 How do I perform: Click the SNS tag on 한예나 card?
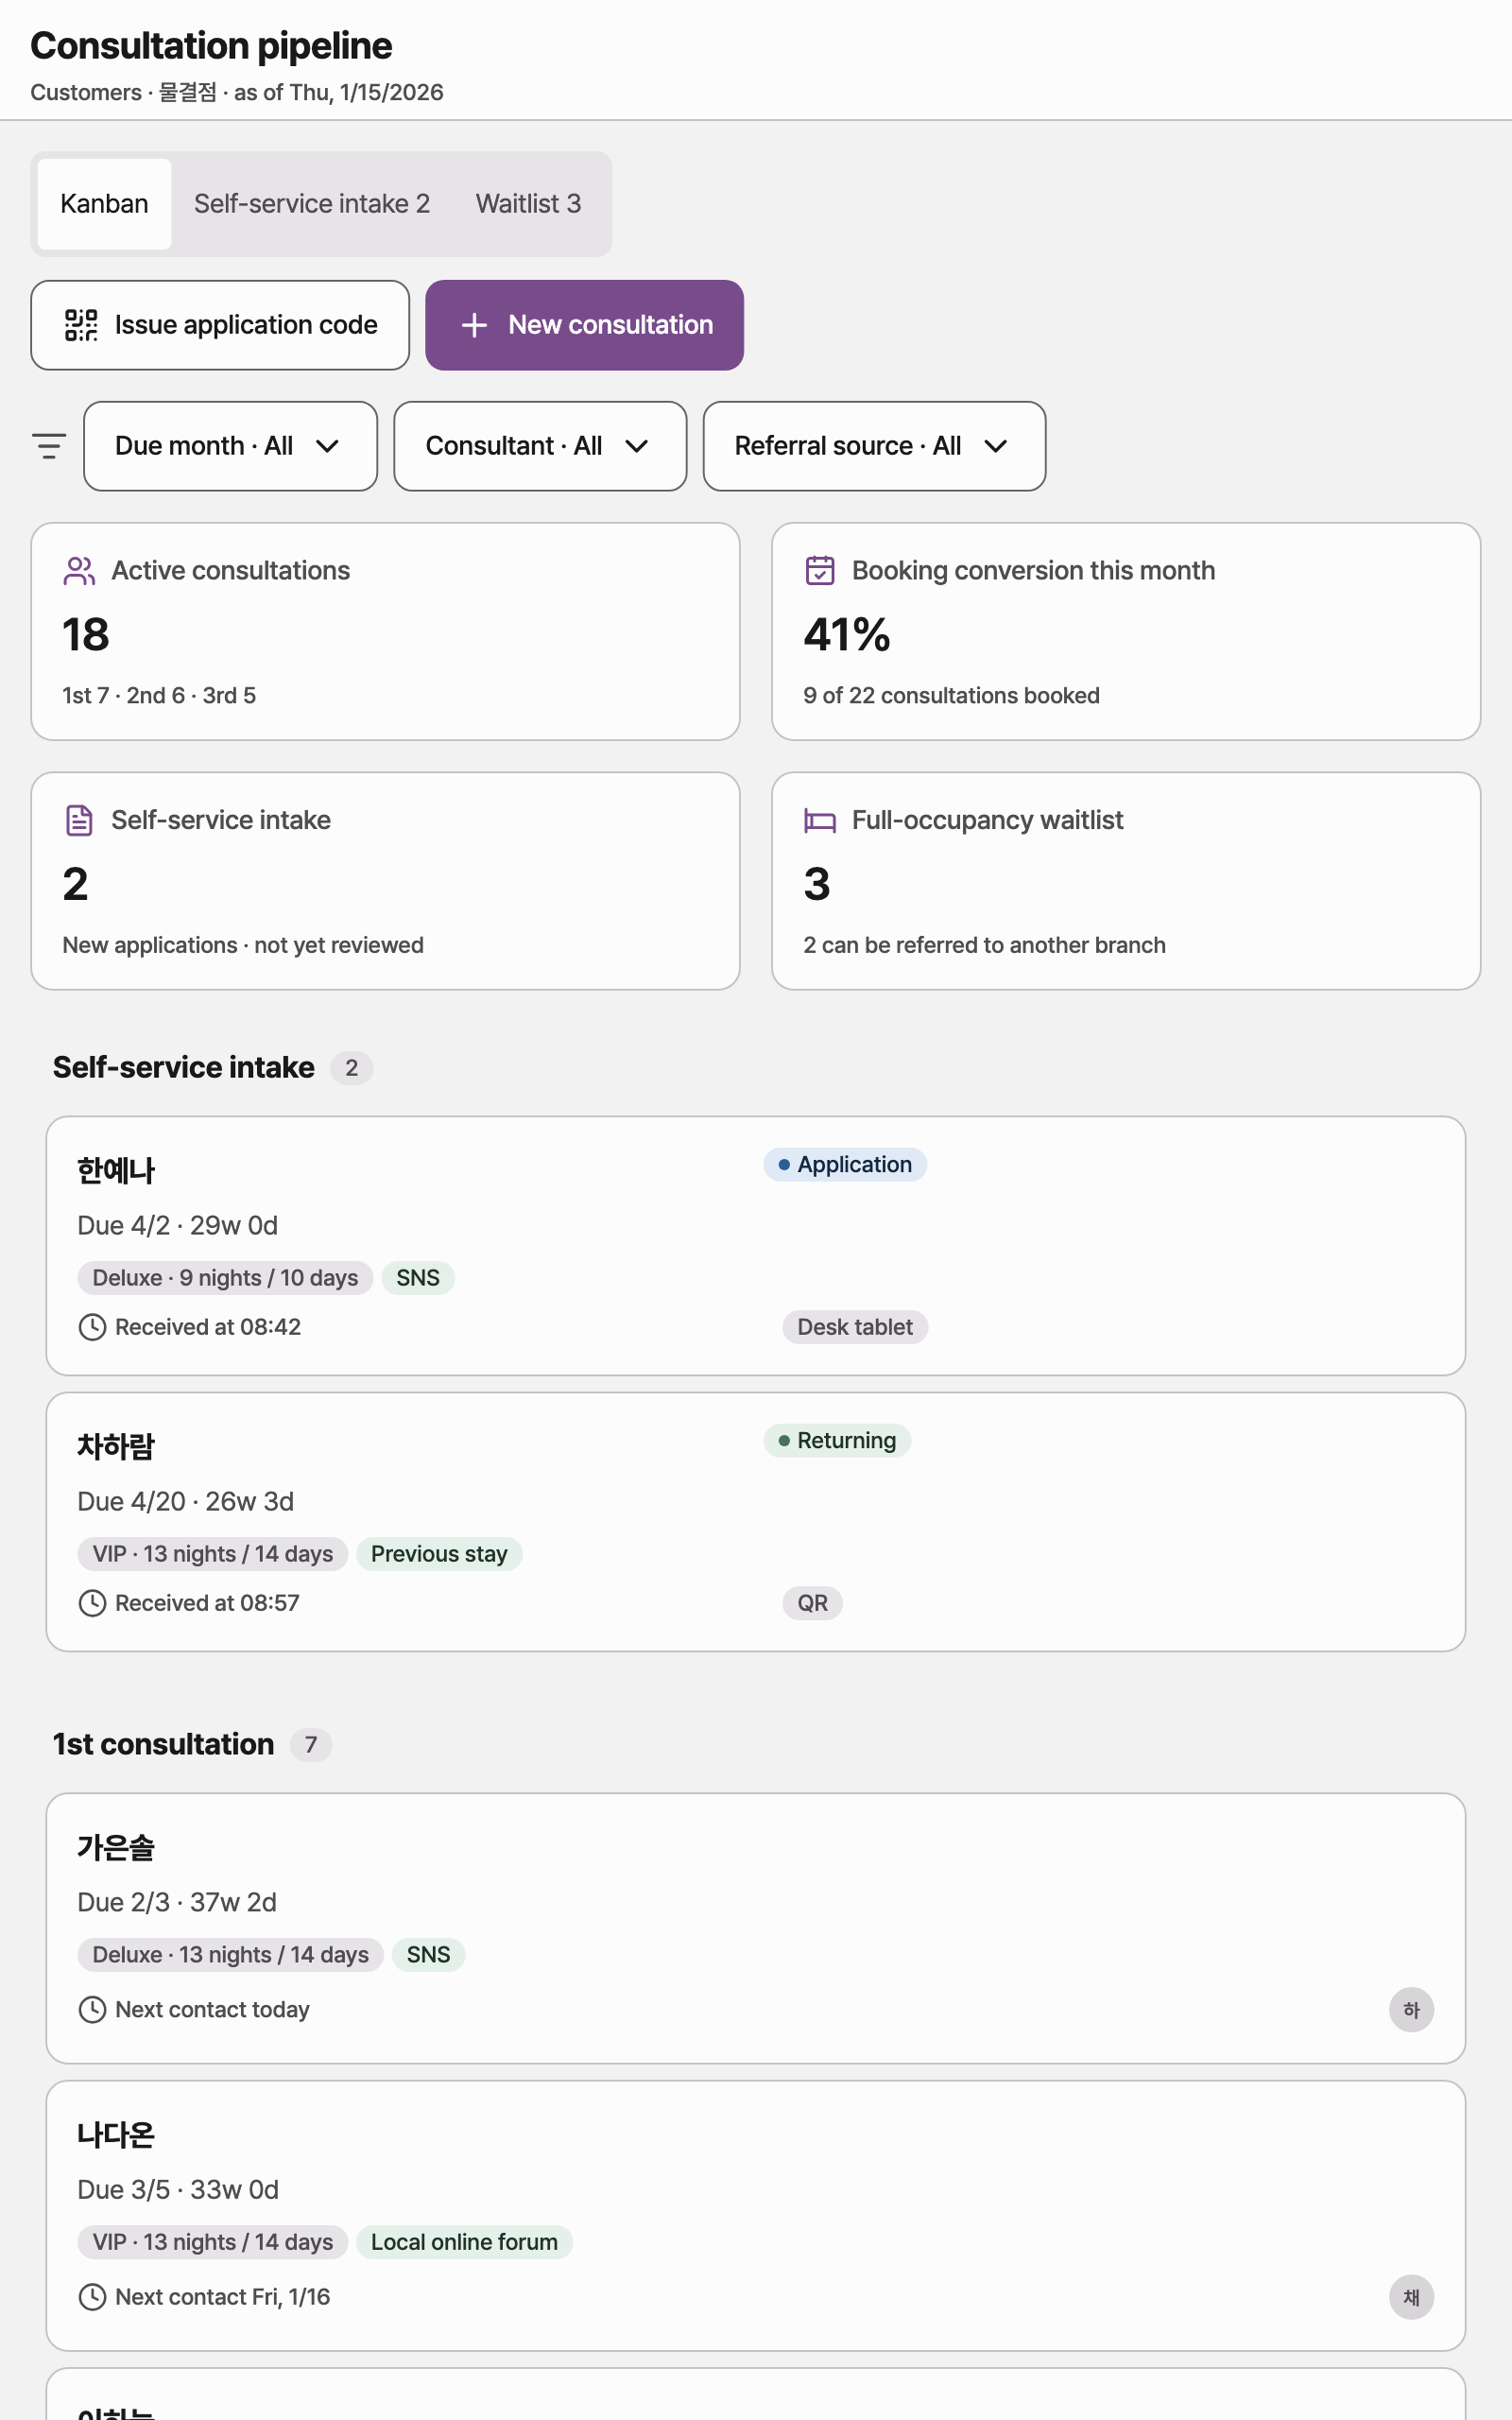pos(418,1278)
